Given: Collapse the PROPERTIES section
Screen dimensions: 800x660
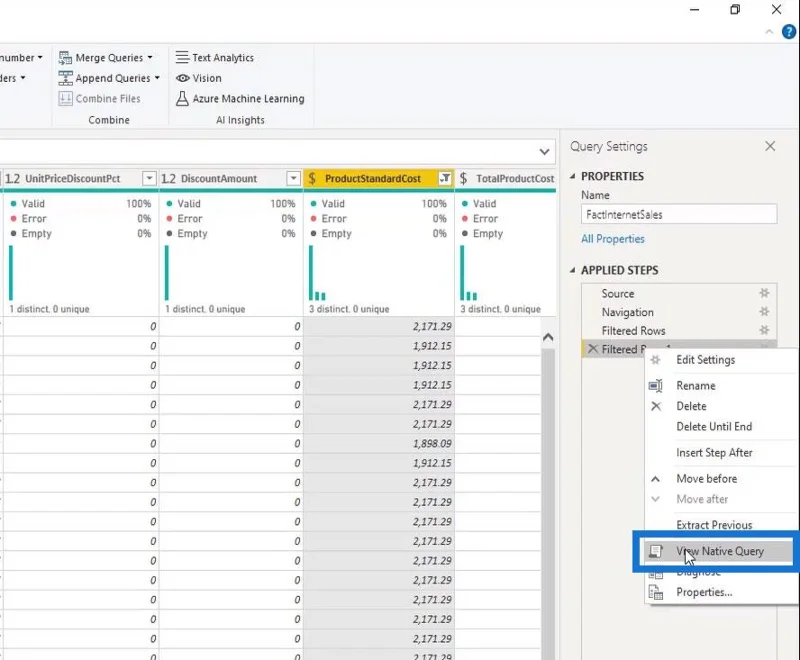Looking at the screenshot, I should click(x=572, y=176).
